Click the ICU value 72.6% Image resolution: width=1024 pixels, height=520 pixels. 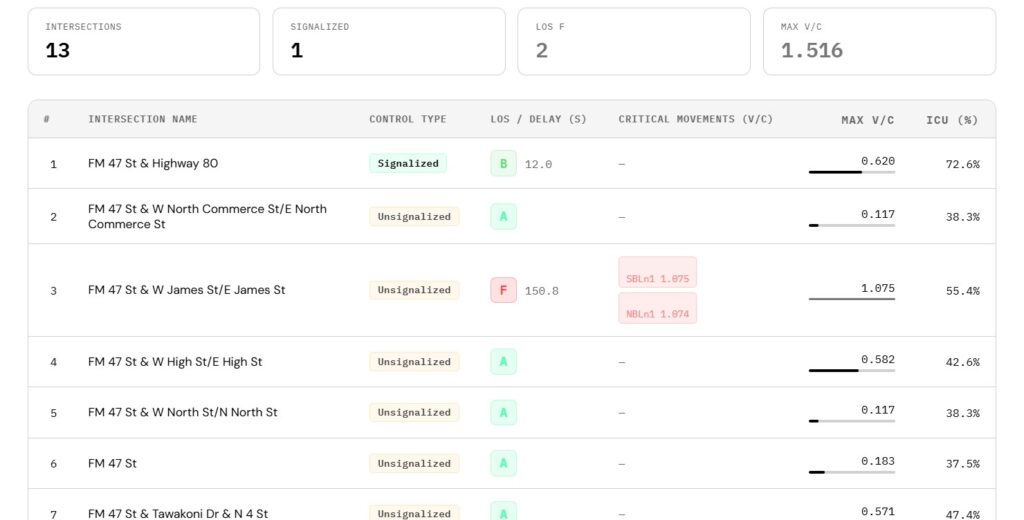click(963, 164)
